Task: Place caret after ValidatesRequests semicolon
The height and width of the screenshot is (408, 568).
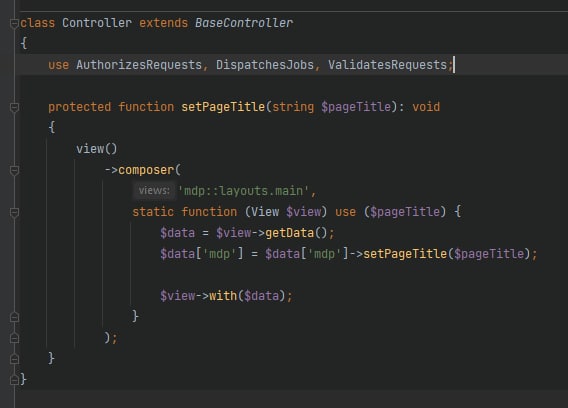Action: pos(454,65)
